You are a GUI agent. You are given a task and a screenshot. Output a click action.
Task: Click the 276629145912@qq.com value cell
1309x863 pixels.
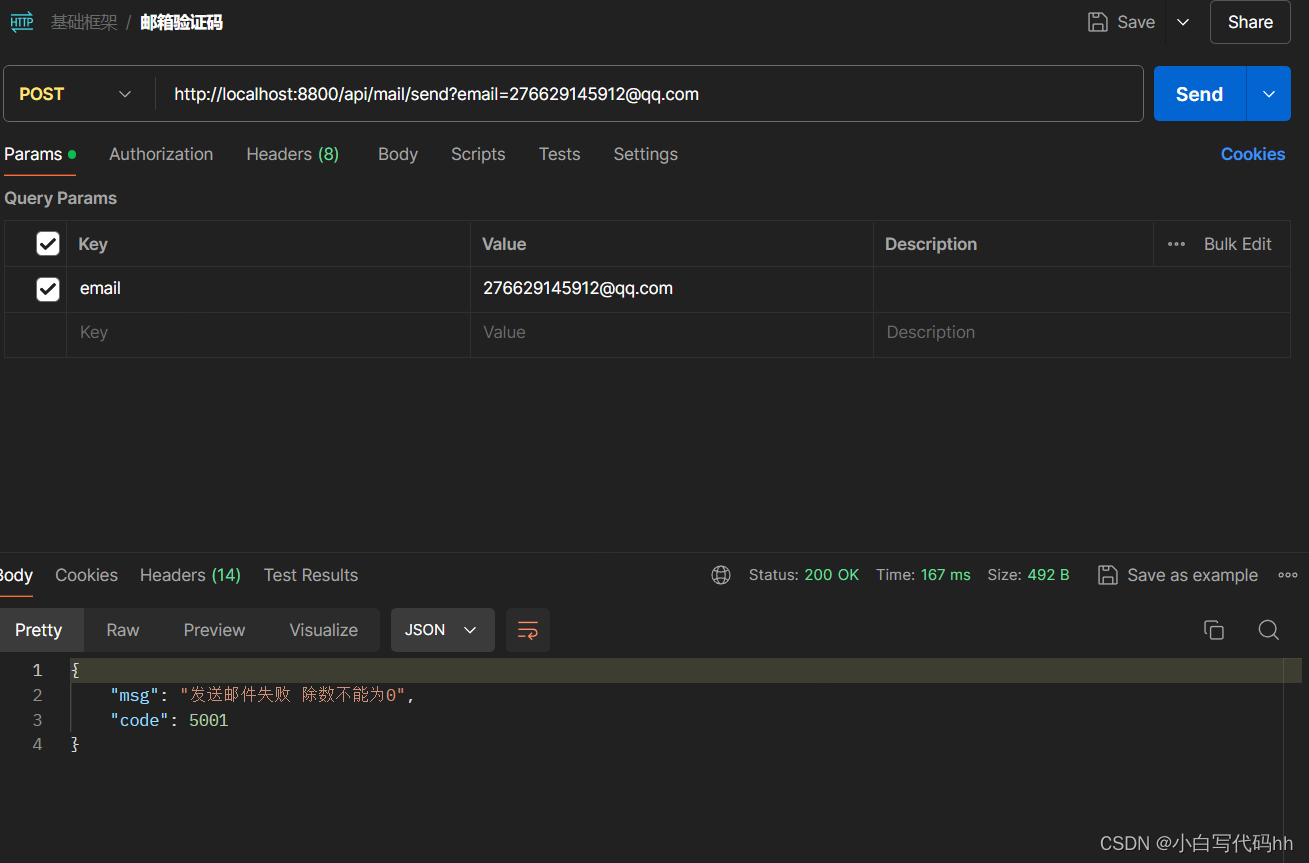pyautogui.click(x=671, y=289)
